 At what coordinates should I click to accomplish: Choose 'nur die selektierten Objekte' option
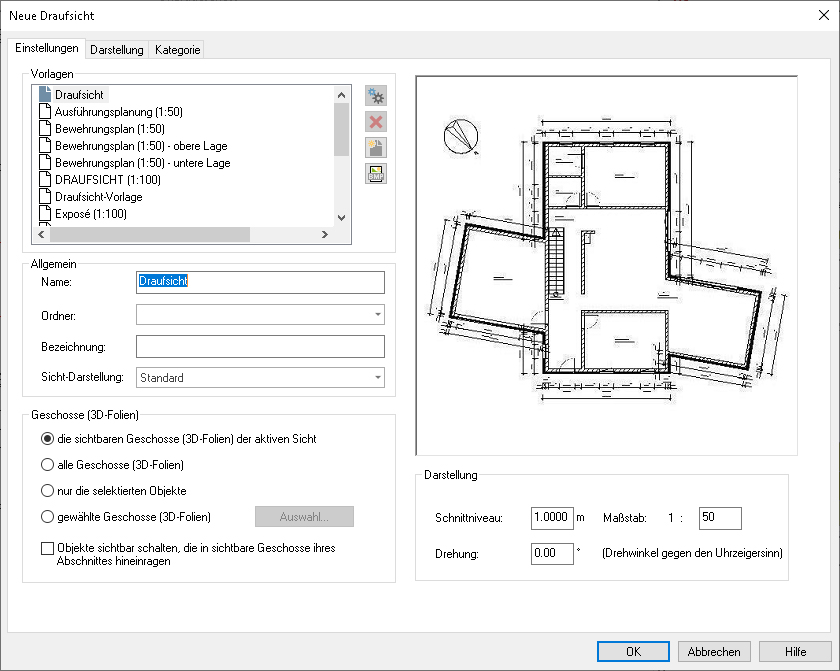coord(48,491)
